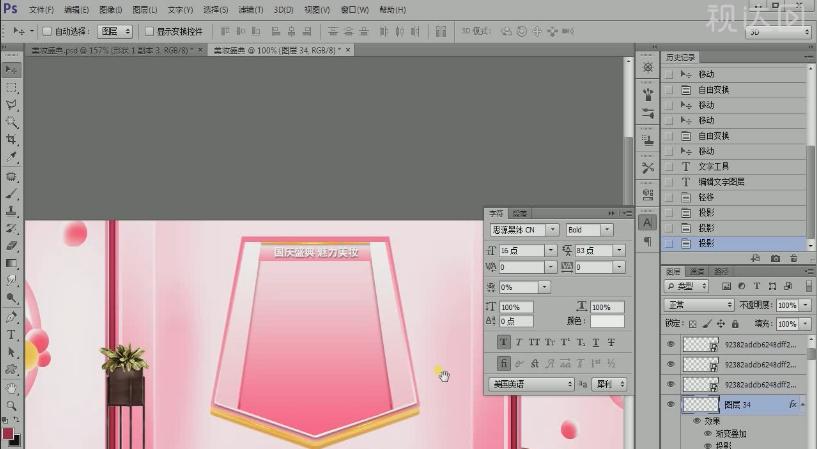
Task: Toggle All Caps in Character panel
Action: click(534, 342)
